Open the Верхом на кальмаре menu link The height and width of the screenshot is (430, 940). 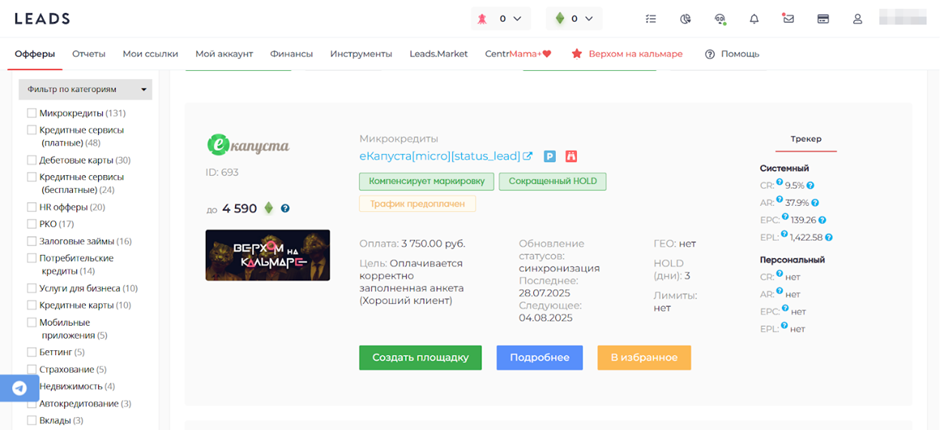pos(627,54)
